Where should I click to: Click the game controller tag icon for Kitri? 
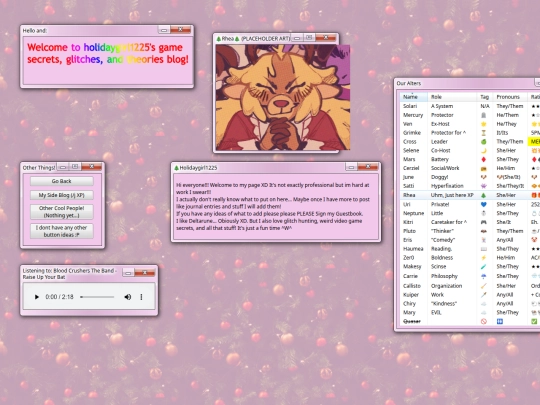click(484, 222)
